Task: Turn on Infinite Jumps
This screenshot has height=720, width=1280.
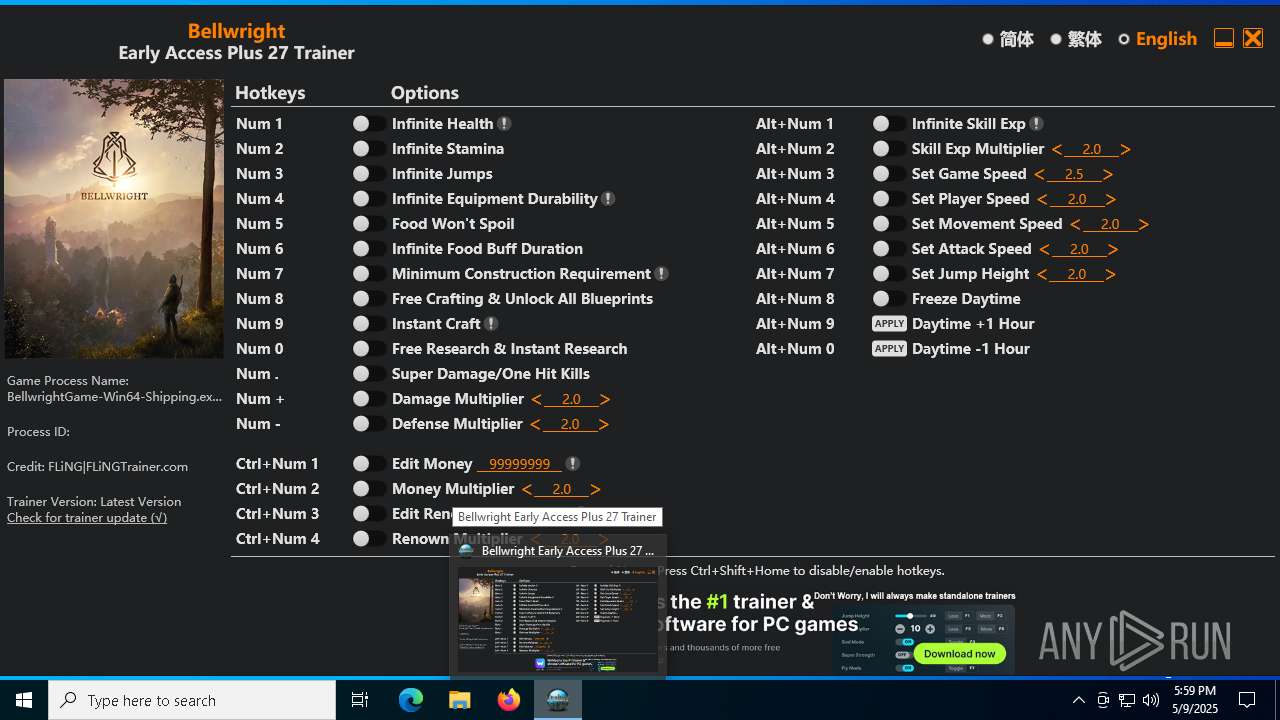Action: click(369, 174)
